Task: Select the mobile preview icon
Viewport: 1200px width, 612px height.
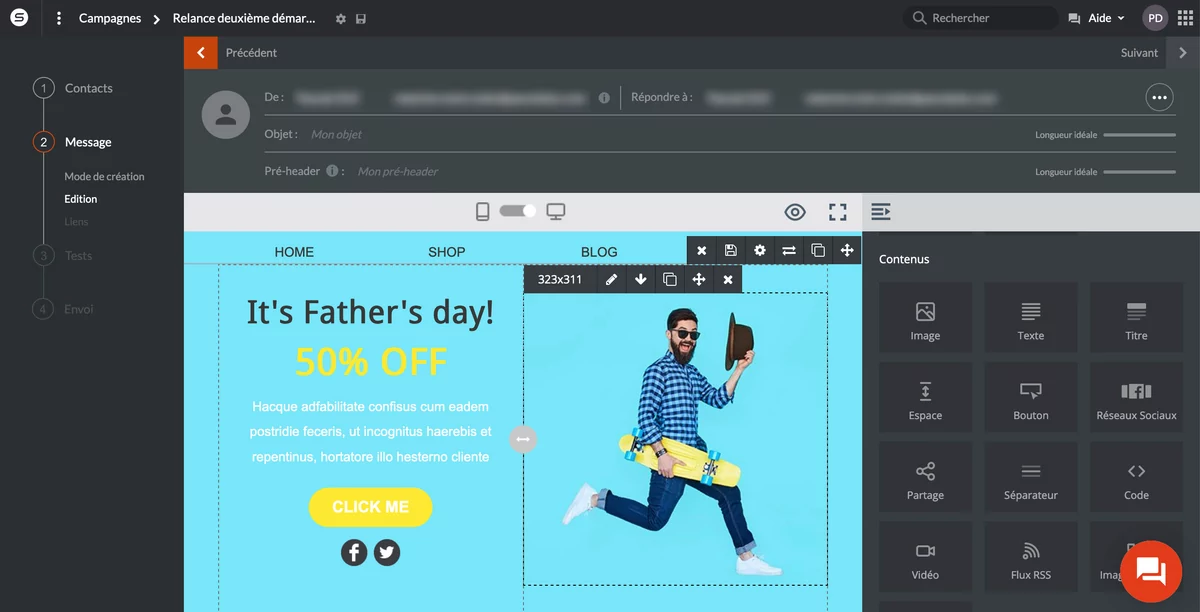Action: (482, 211)
